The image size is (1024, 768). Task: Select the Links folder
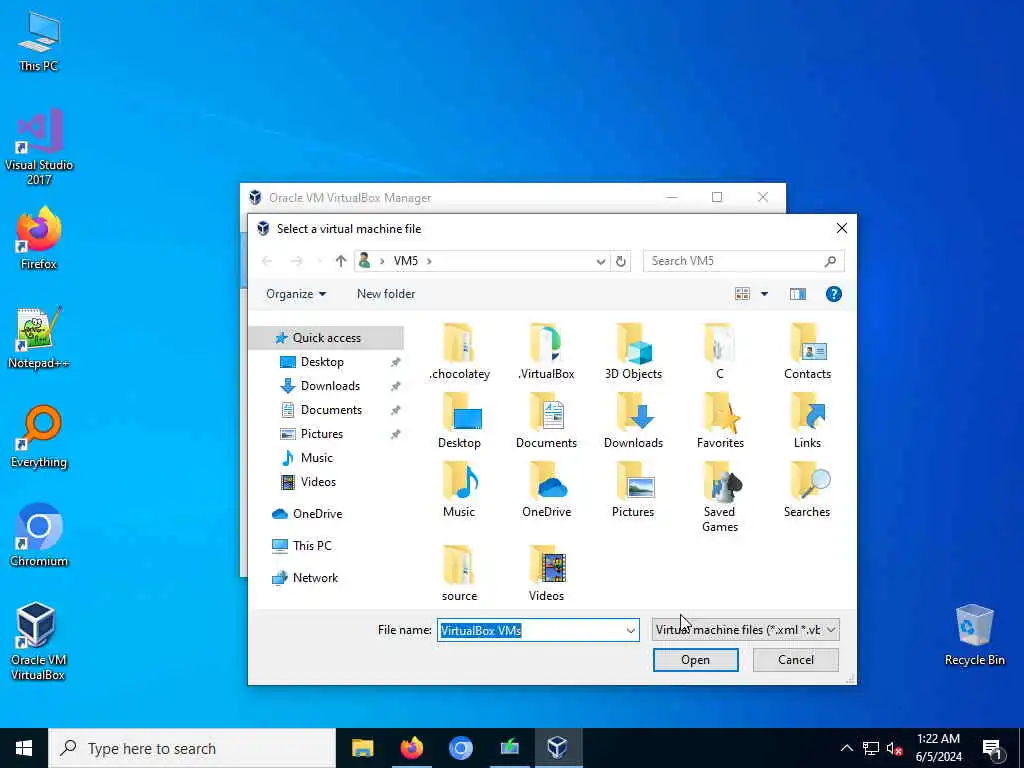(807, 421)
